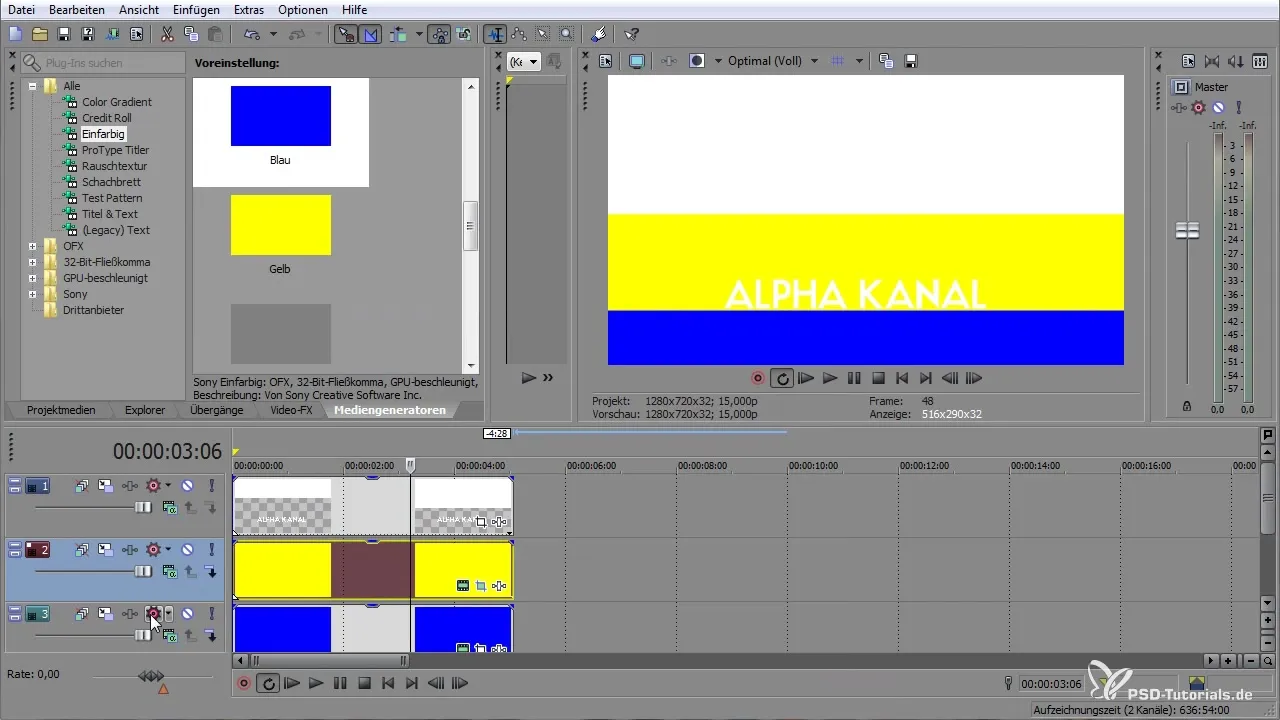Switch to the Video-FX tab
This screenshot has height=720, width=1280.
(292, 410)
